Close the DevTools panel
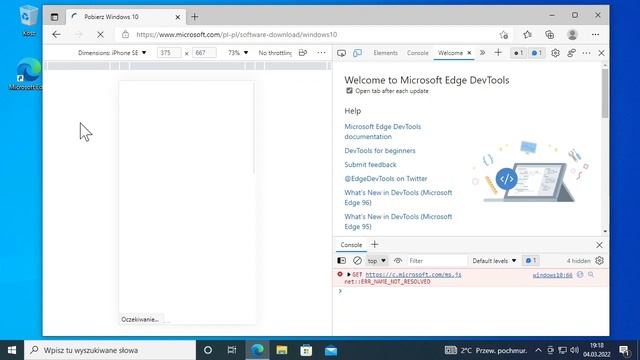640x360 pixels. point(602,53)
